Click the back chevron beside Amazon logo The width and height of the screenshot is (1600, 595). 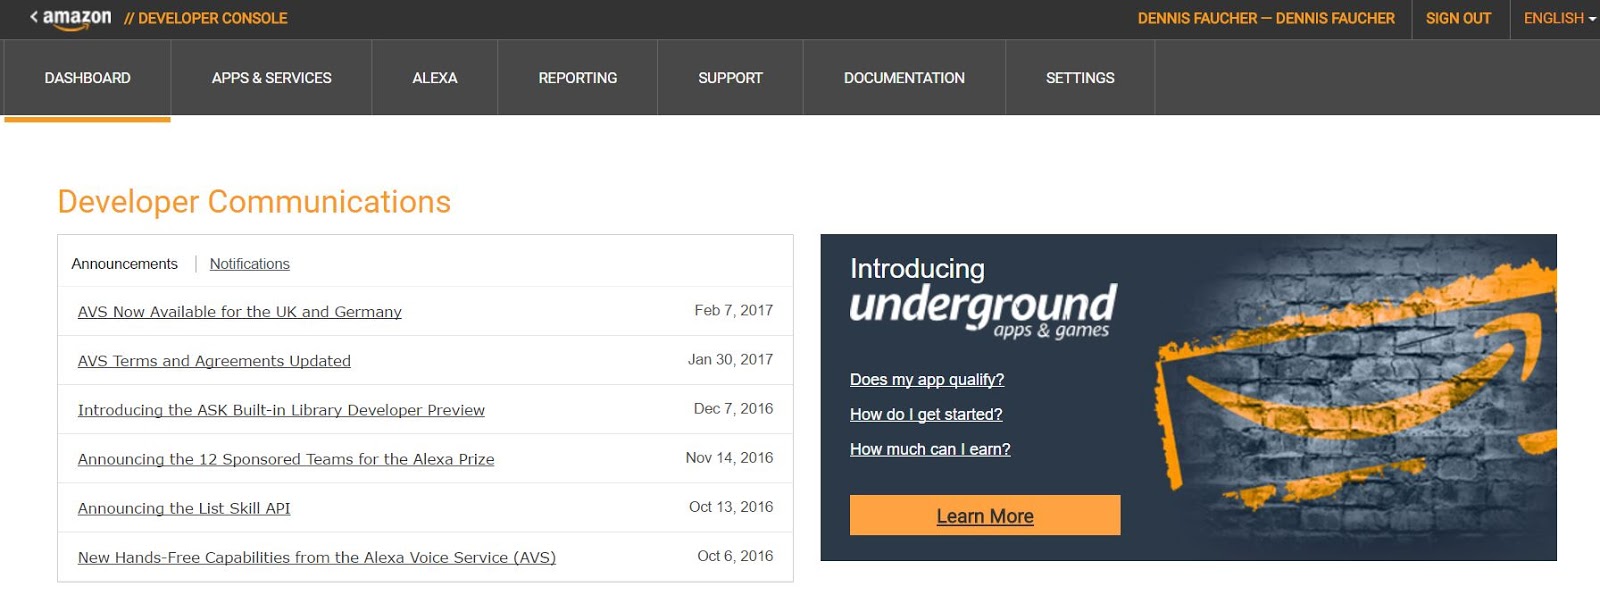coord(34,17)
